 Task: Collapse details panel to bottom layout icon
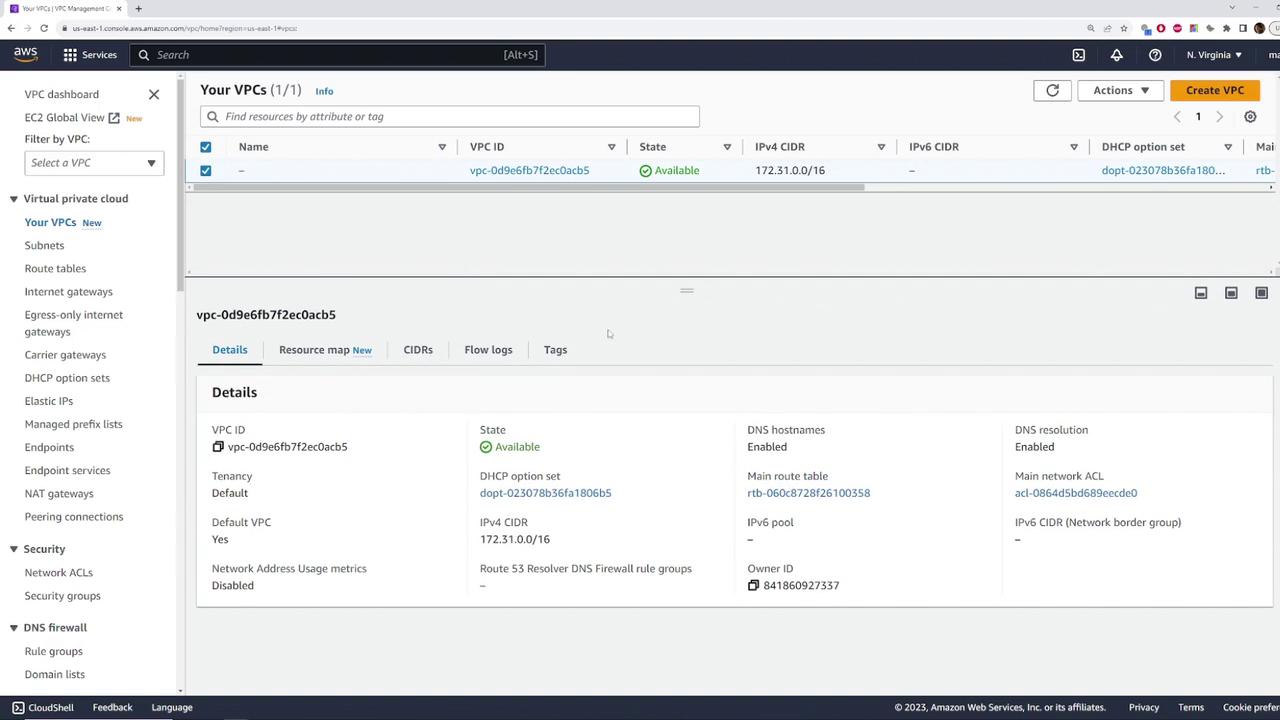pos(1201,293)
